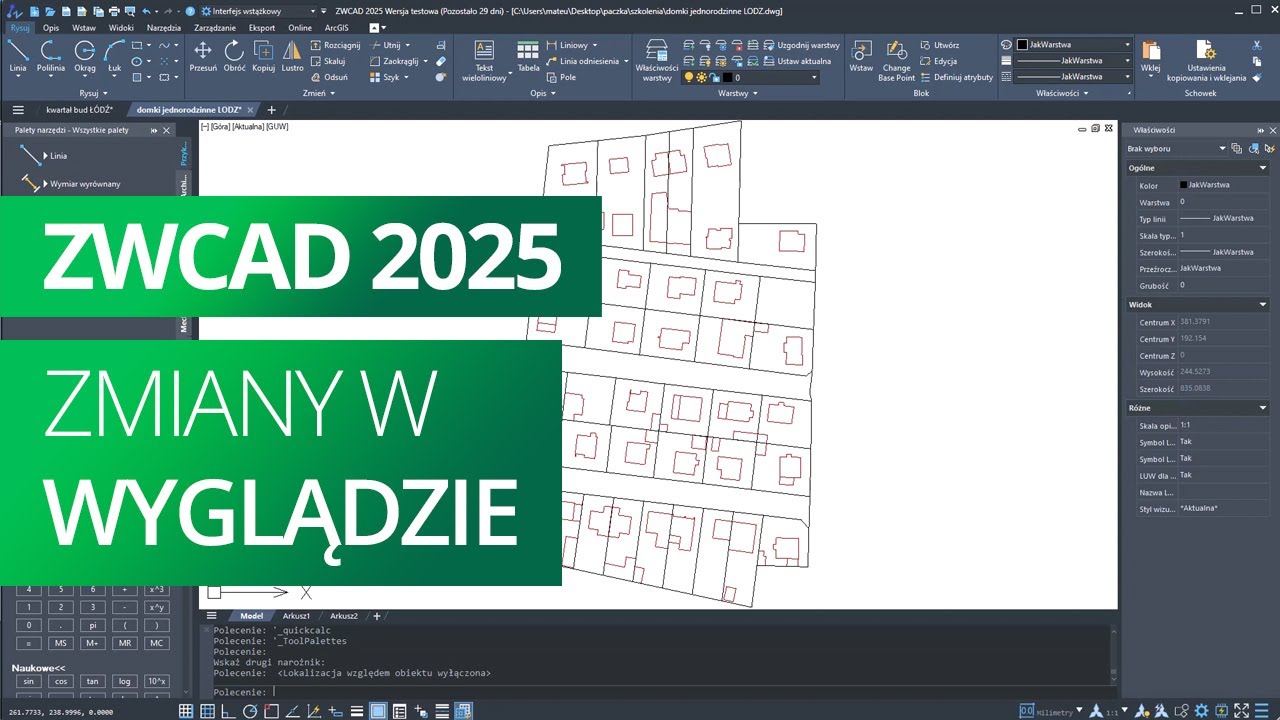The image size is (1280, 720).
Task: Open the Interfejs wstążkowy workspace dropdown
Action: (257, 10)
